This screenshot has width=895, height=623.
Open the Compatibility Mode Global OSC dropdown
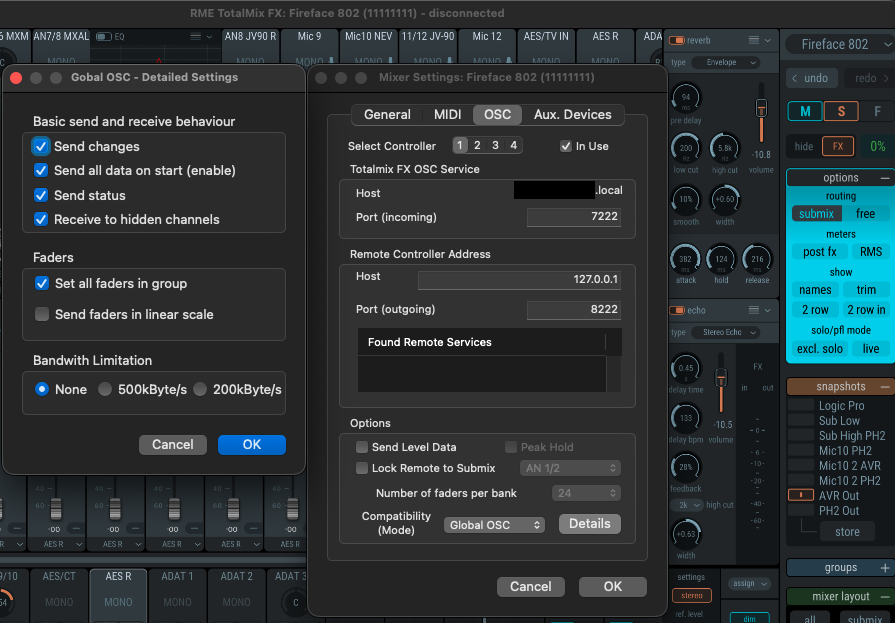coord(494,525)
